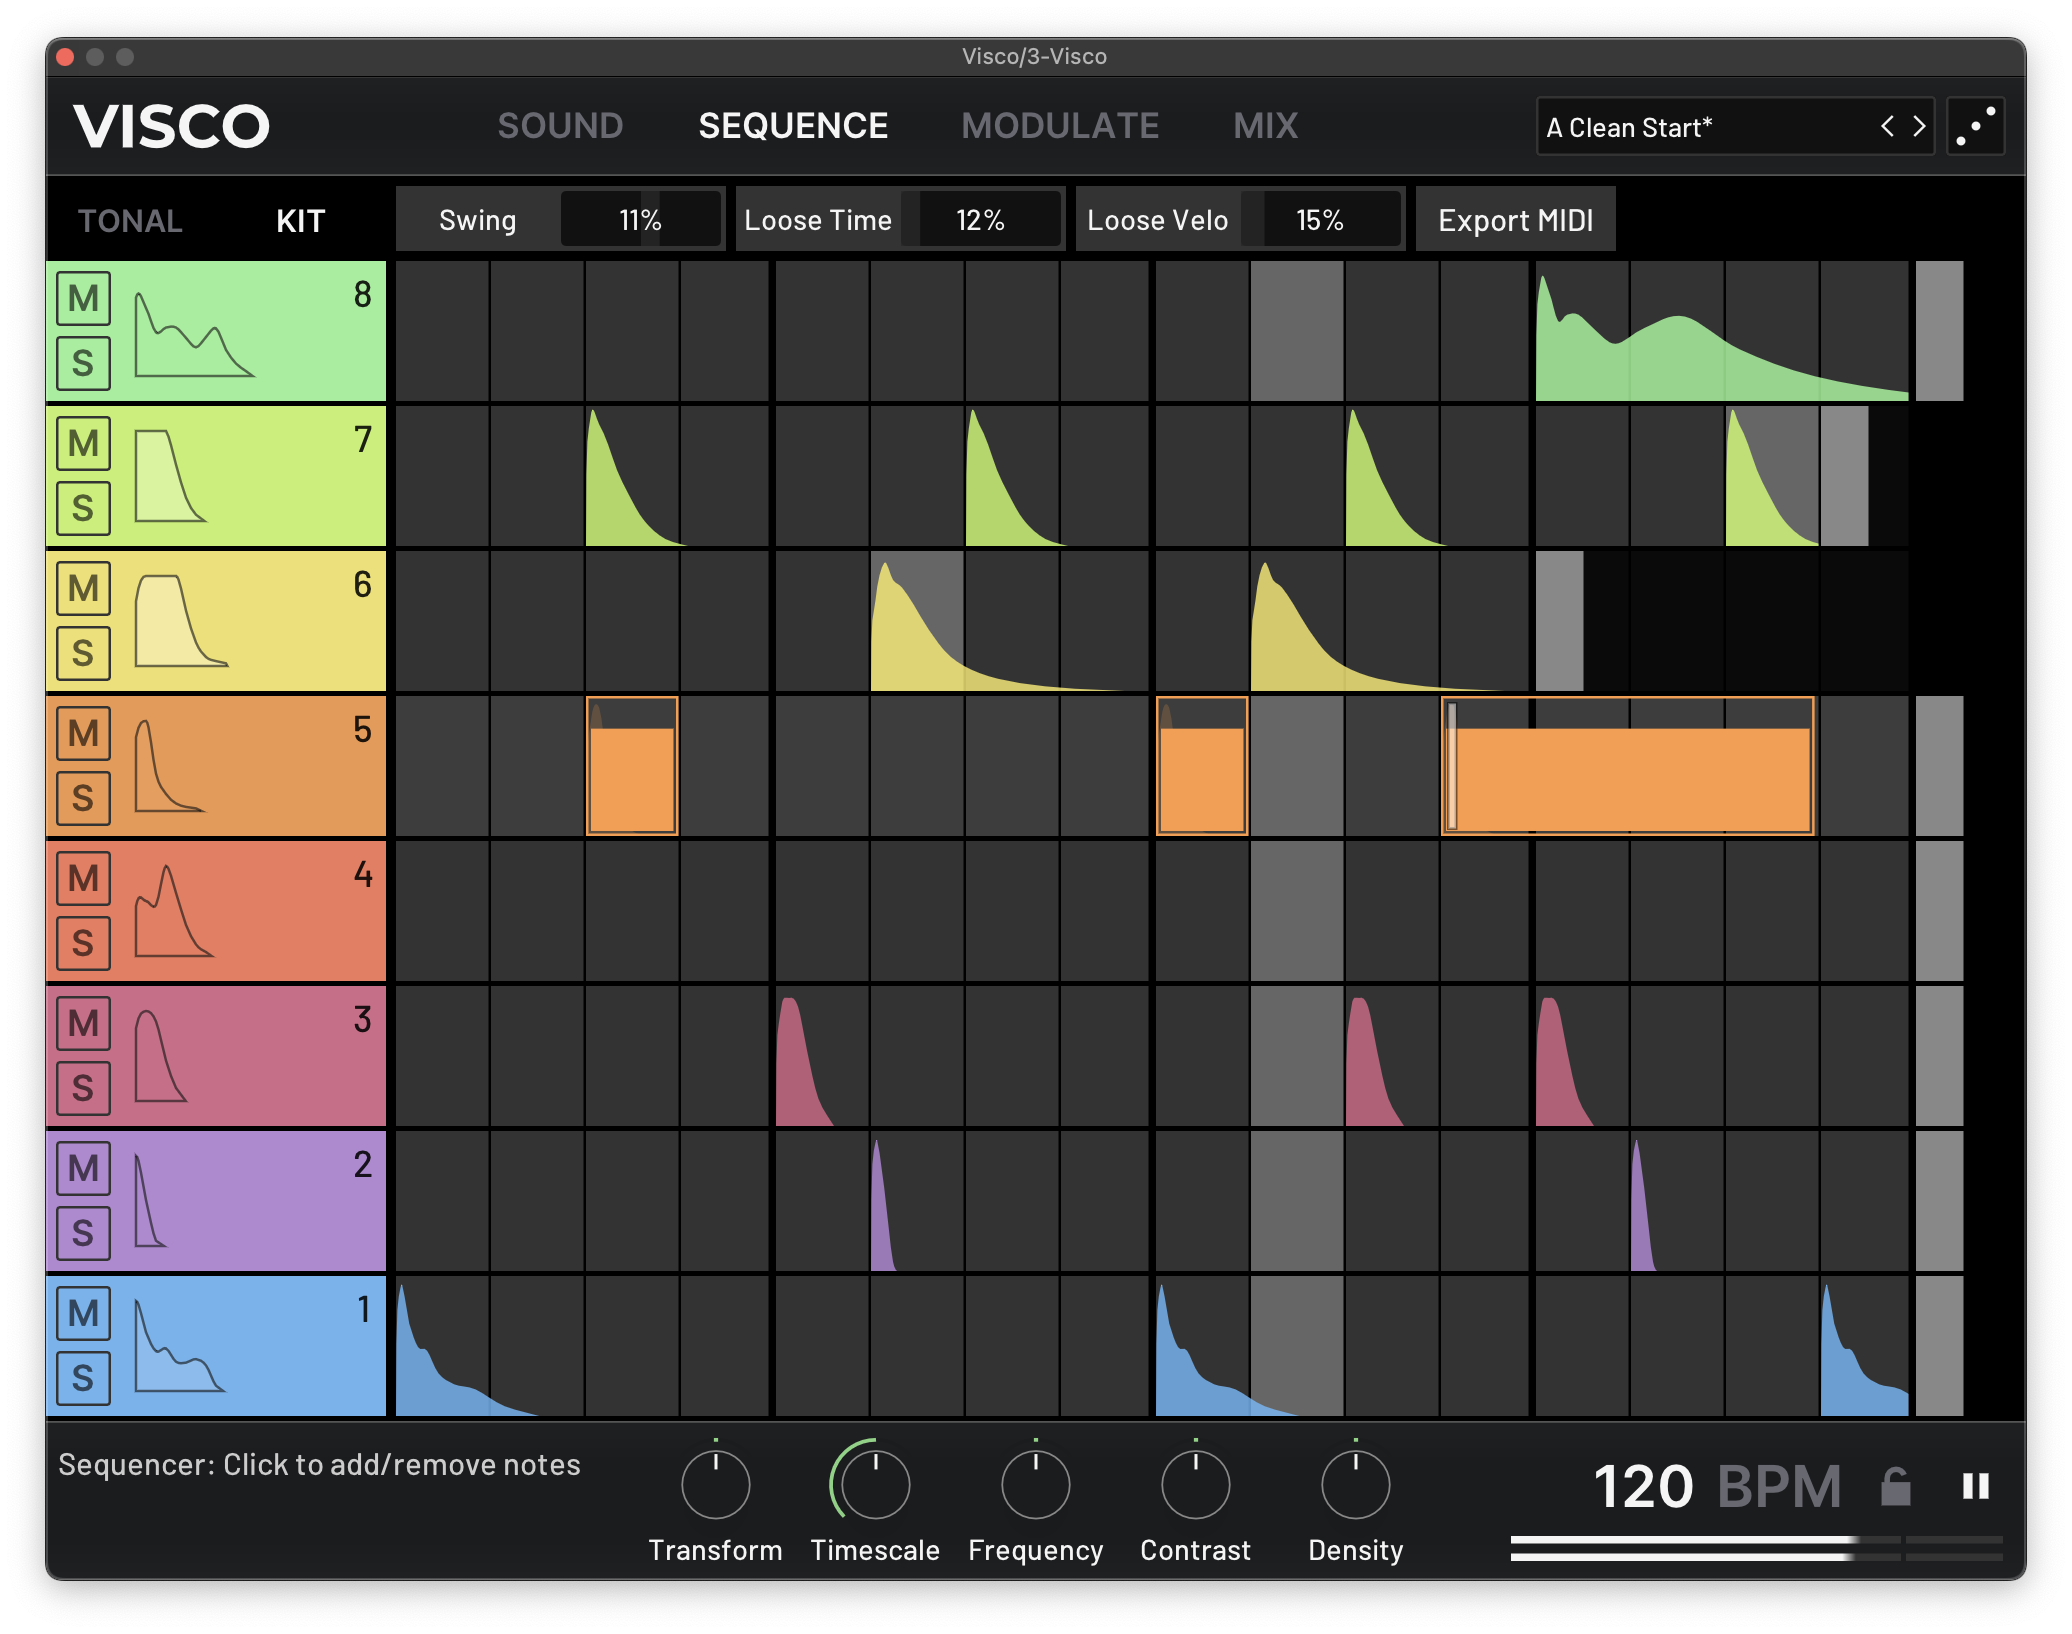The image size is (2072, 1634).
Task: Click the long orange note on track 5
Action: [1628, 766]
